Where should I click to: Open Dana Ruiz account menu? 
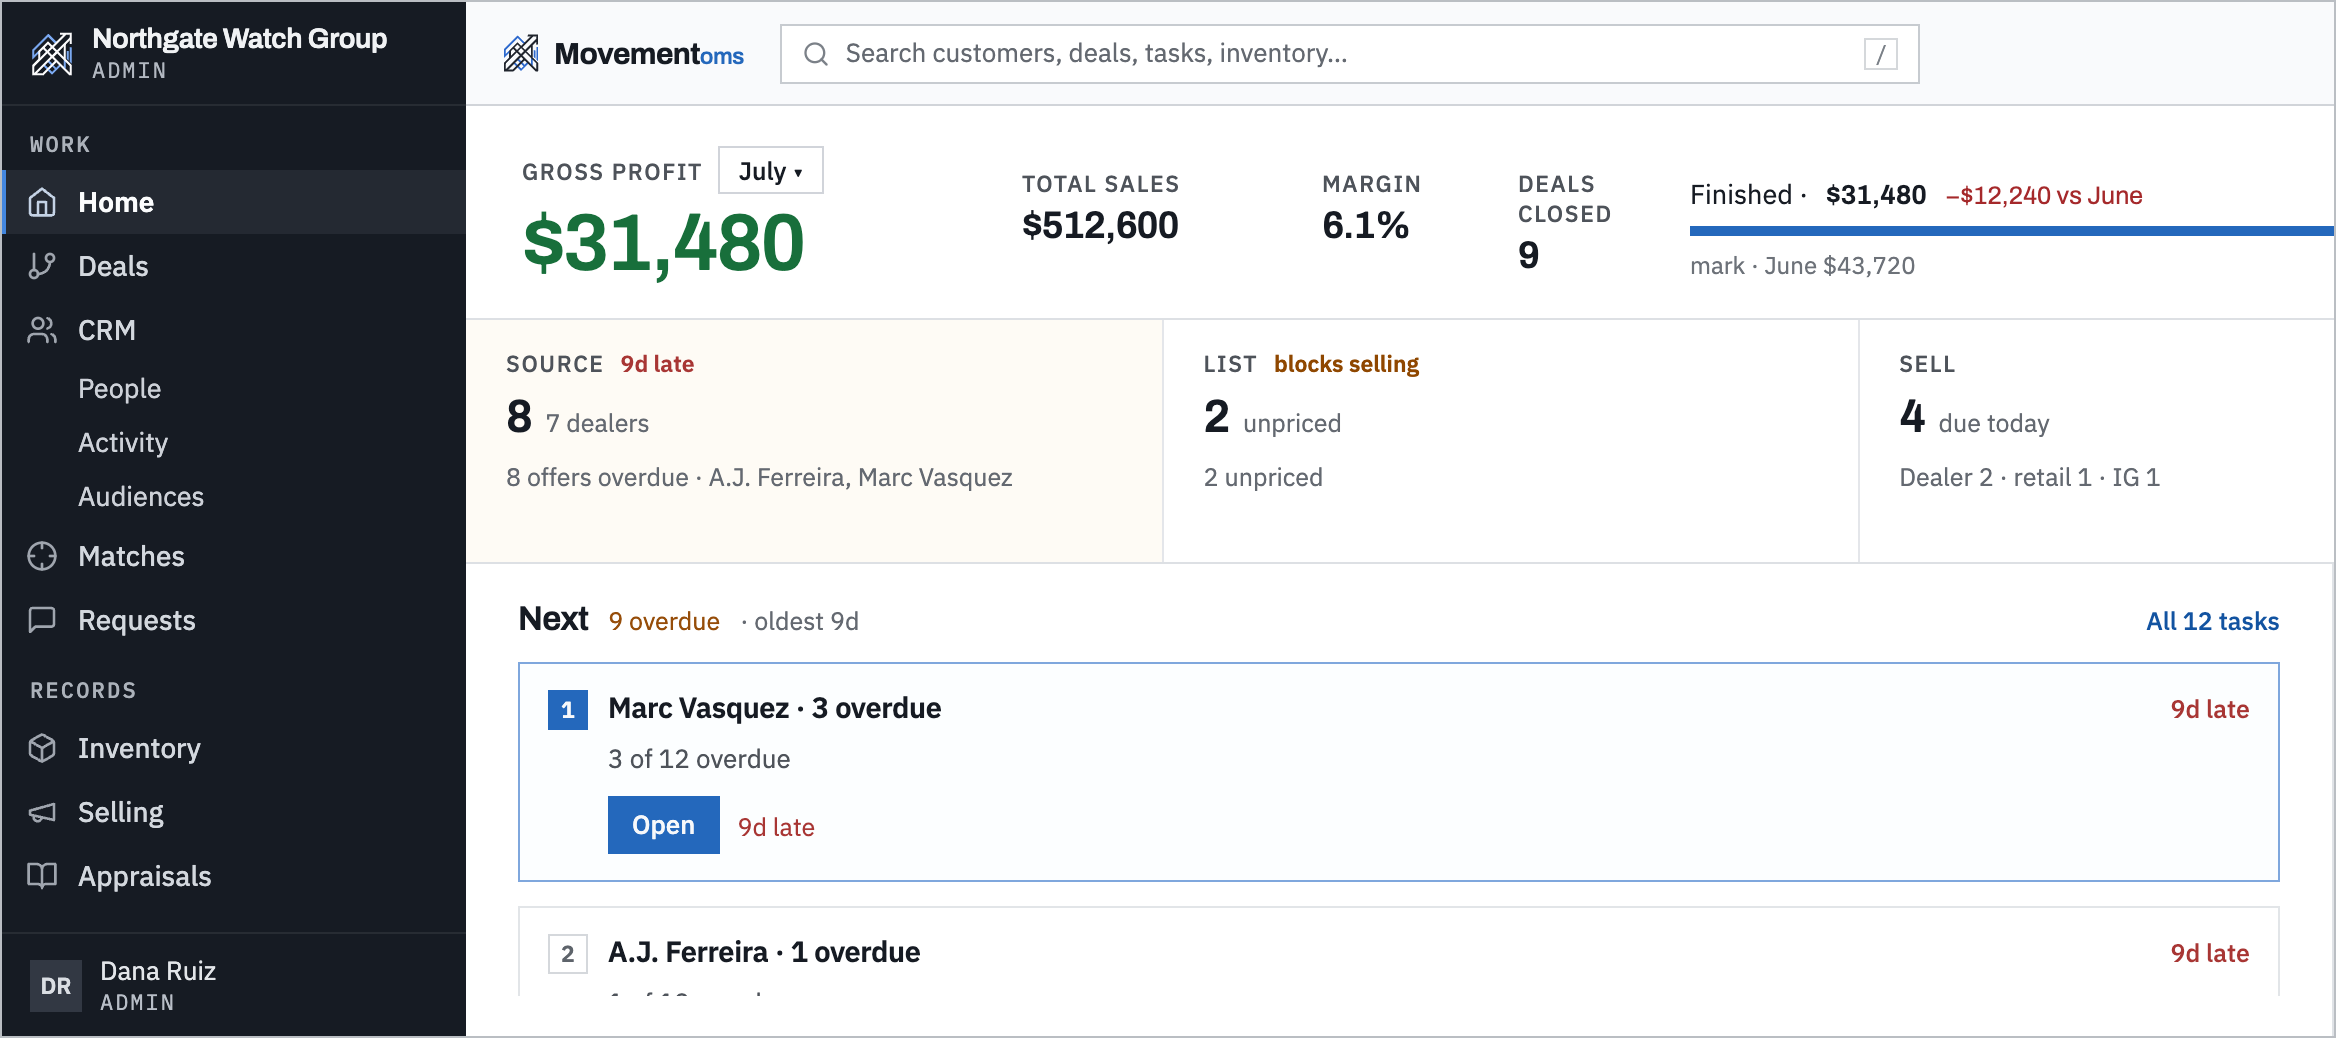pyautogui.click(x=235, y=986)
